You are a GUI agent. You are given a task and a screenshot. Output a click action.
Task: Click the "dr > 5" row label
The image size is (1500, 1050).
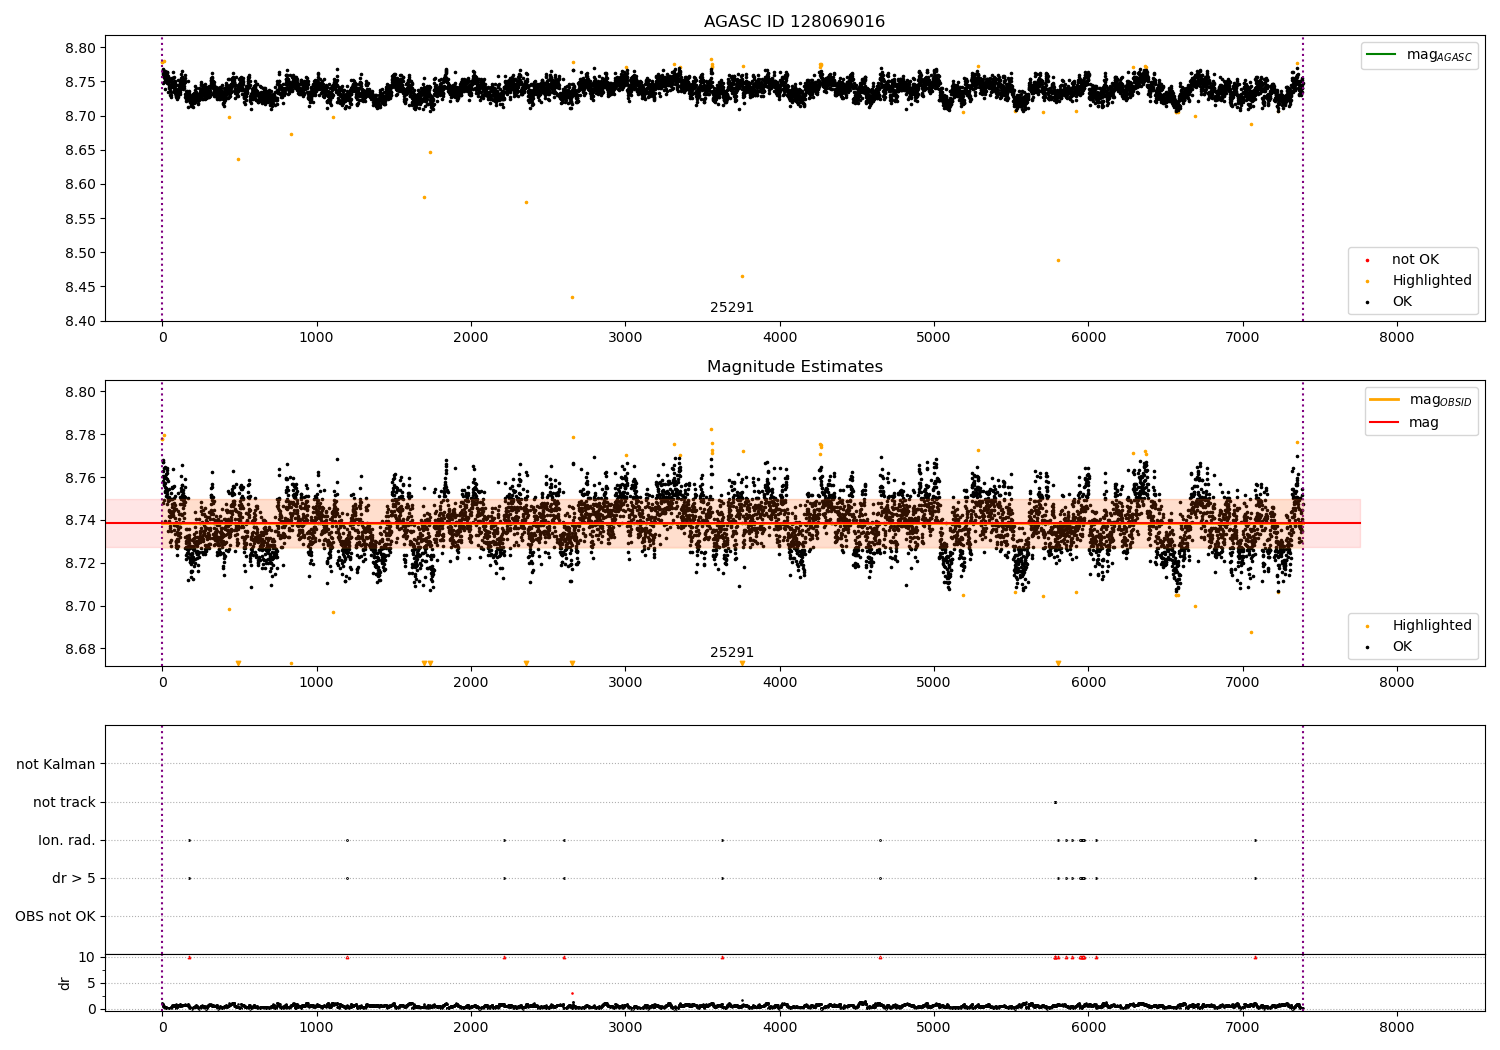click(x=74, y=878)
